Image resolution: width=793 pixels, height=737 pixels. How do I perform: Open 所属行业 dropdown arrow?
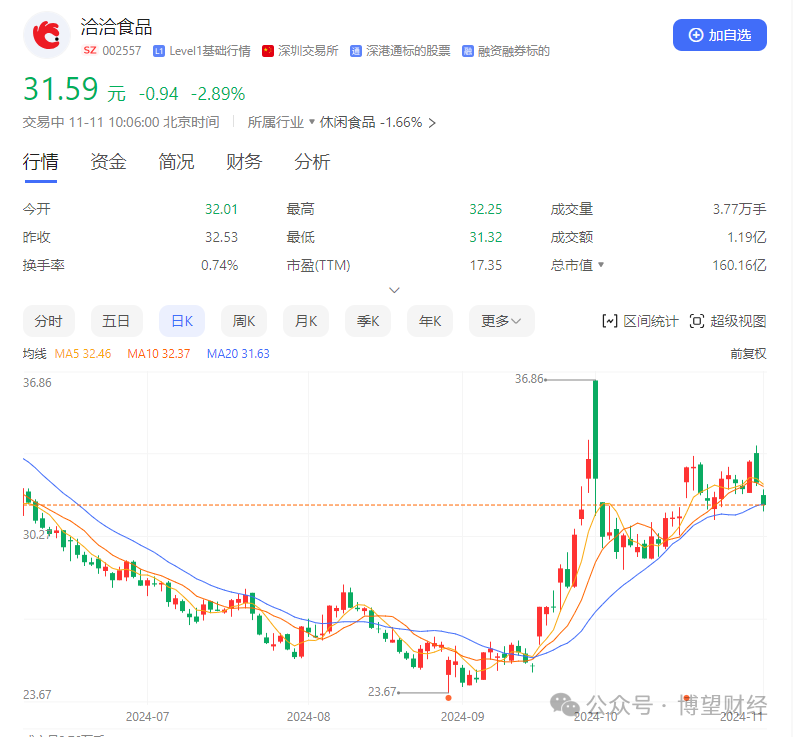click(312, 121)
